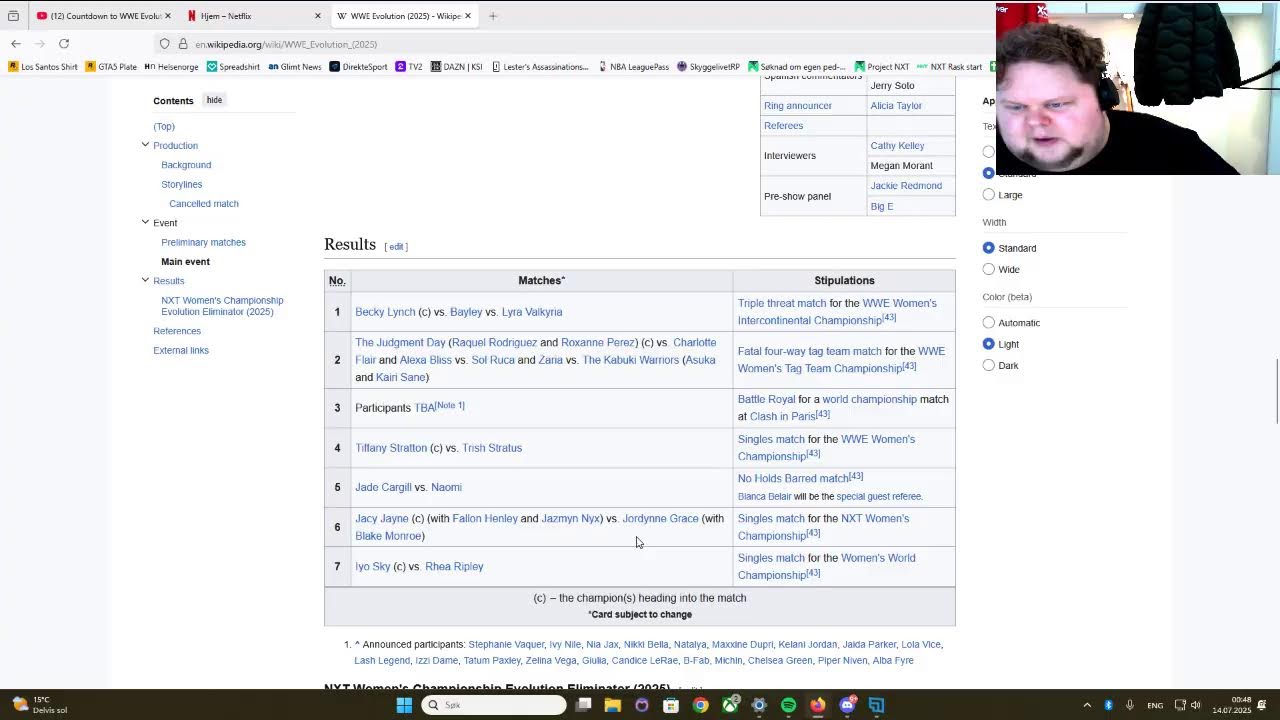Image resolution: width=1280 pixels, height=720 pixels.
Task: Click the Bluetooth tray icon
Action: coord(1108,705)
